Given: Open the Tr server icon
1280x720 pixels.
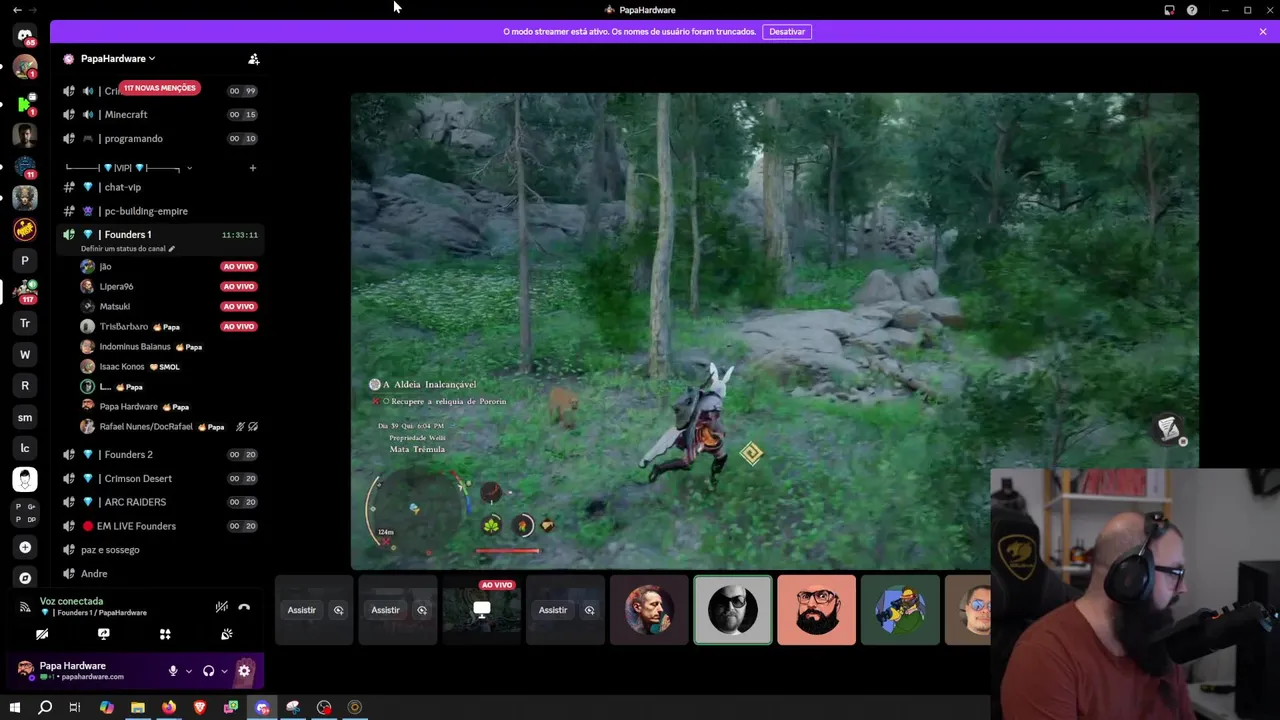Looking at the screenshot, I should pyautogui.click(x=25, y=323).
